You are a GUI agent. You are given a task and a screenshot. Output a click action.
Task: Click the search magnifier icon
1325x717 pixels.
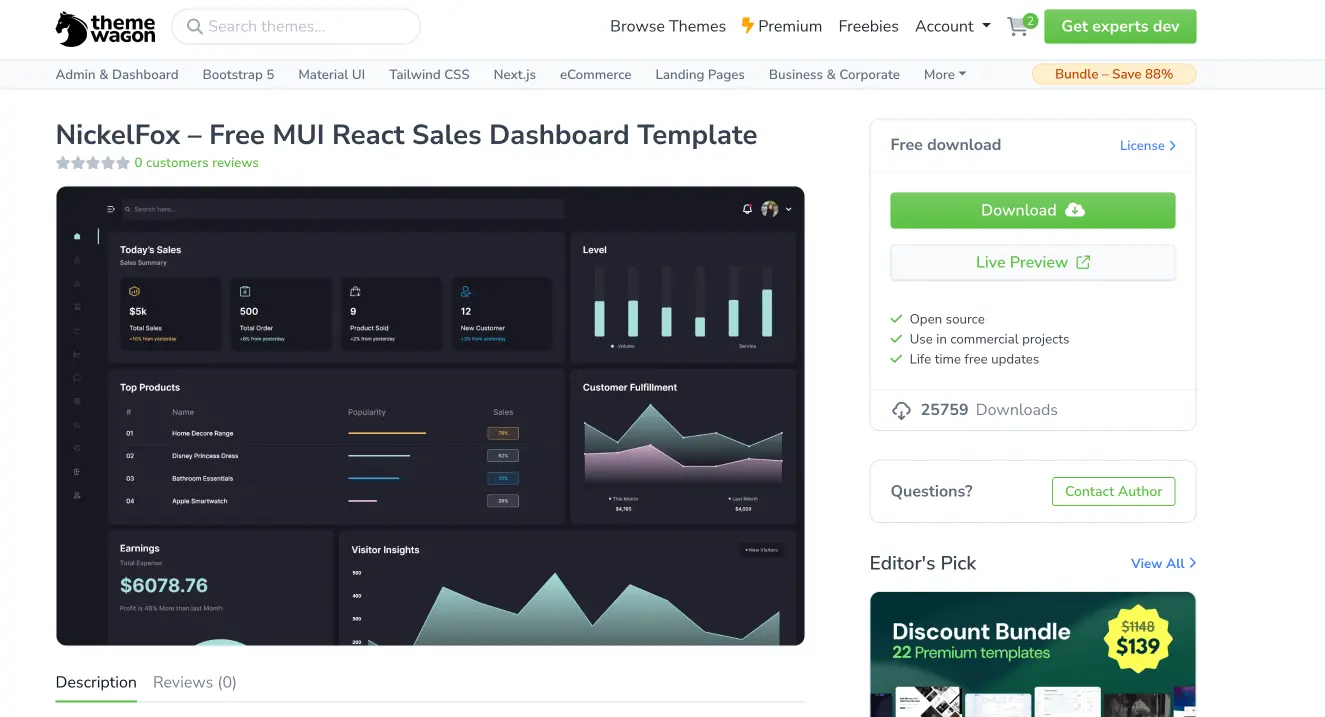(195, 27)
